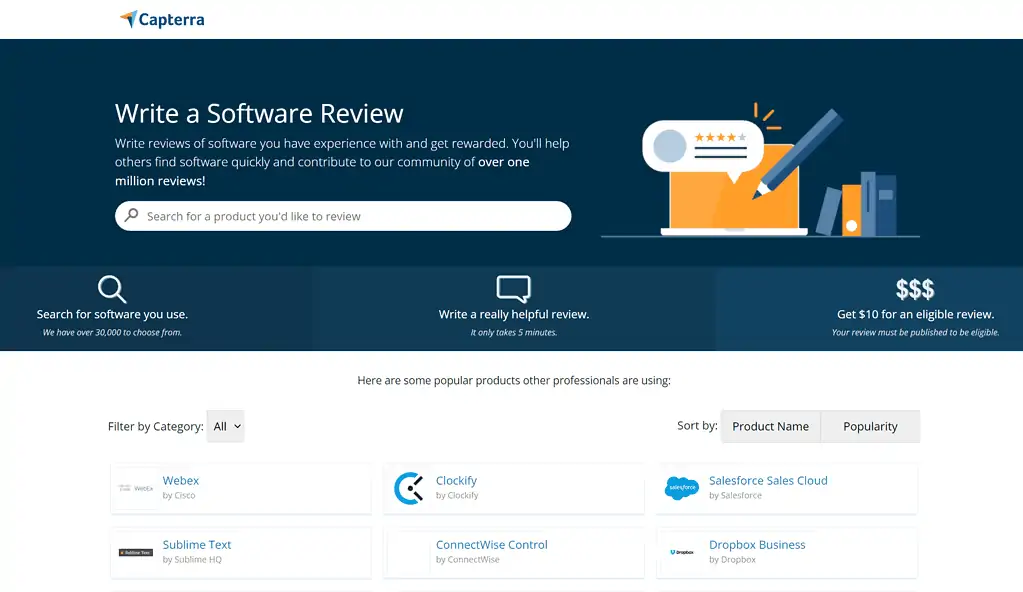This screenshot has height=592, width=1023.
Task: Click the $$$ reward icon
Action: (x=913, y=289)
